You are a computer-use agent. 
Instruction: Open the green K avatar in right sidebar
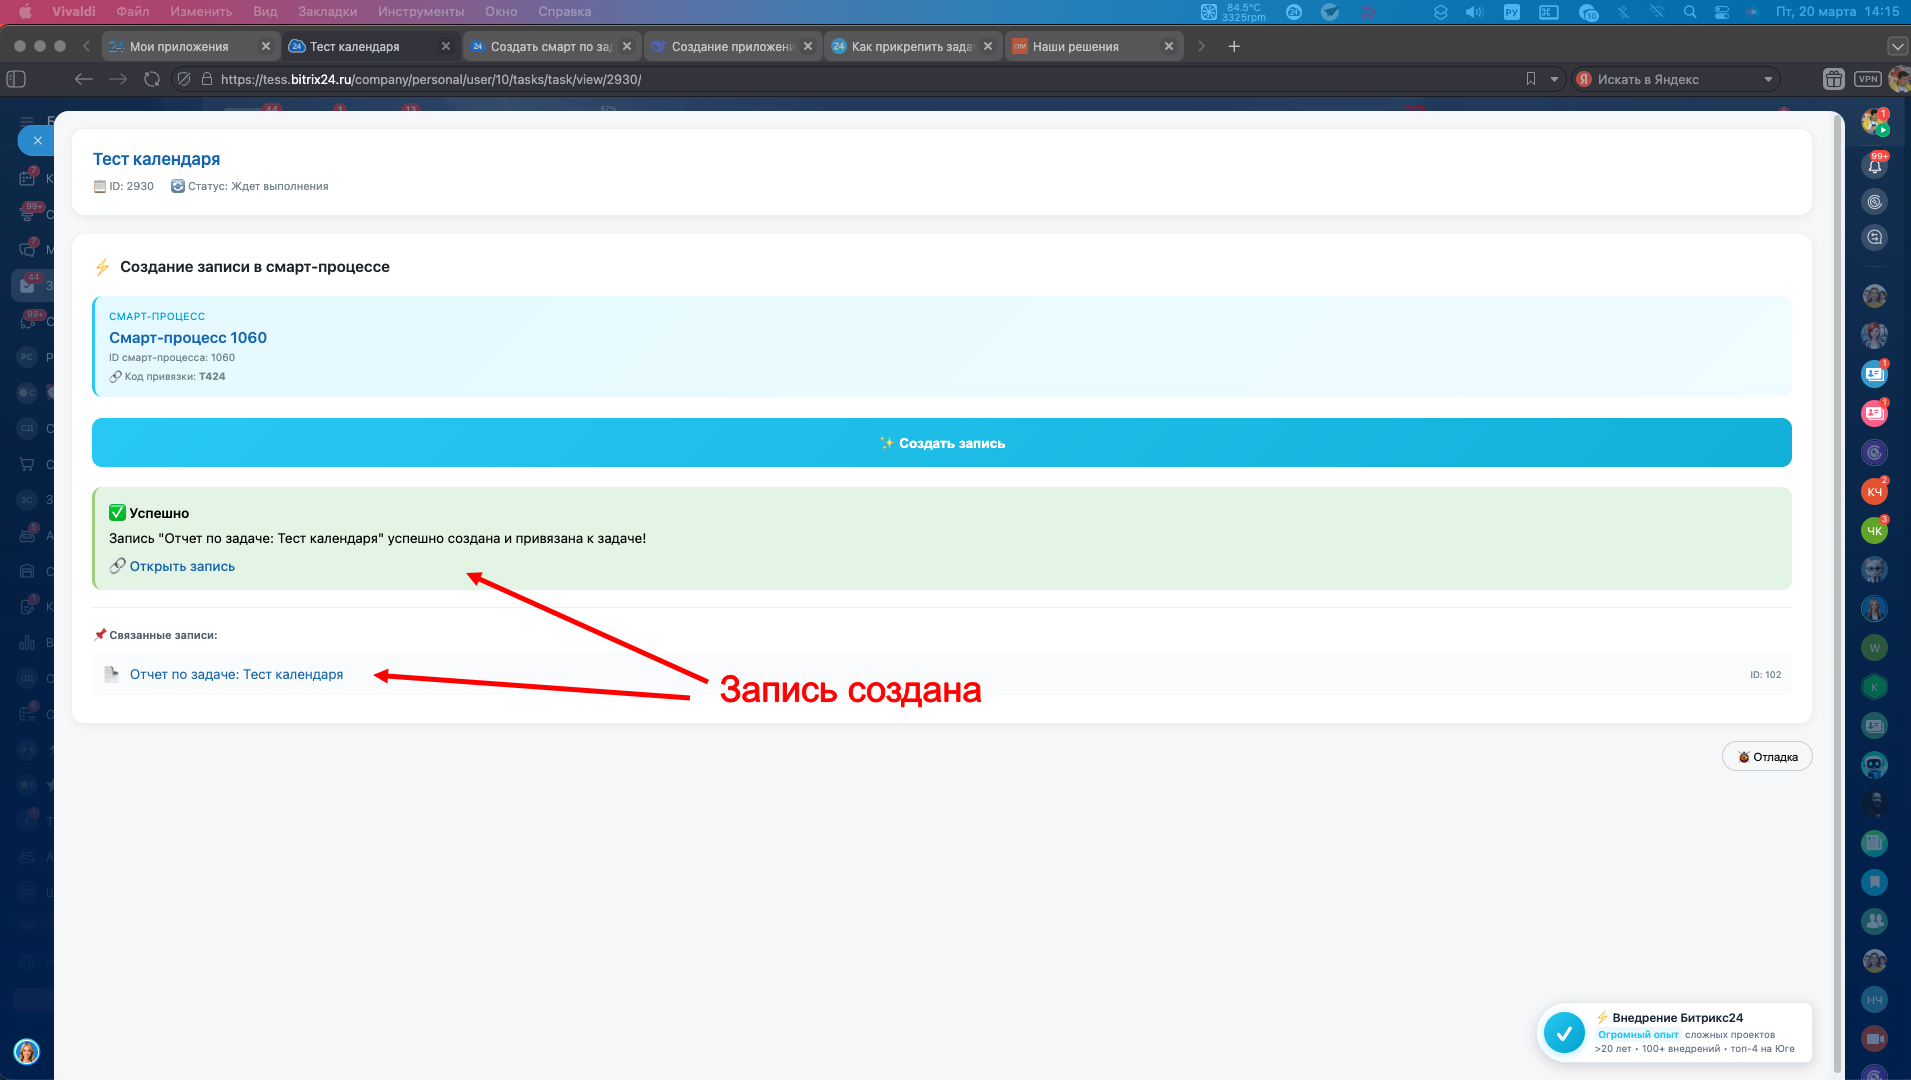1874,687
